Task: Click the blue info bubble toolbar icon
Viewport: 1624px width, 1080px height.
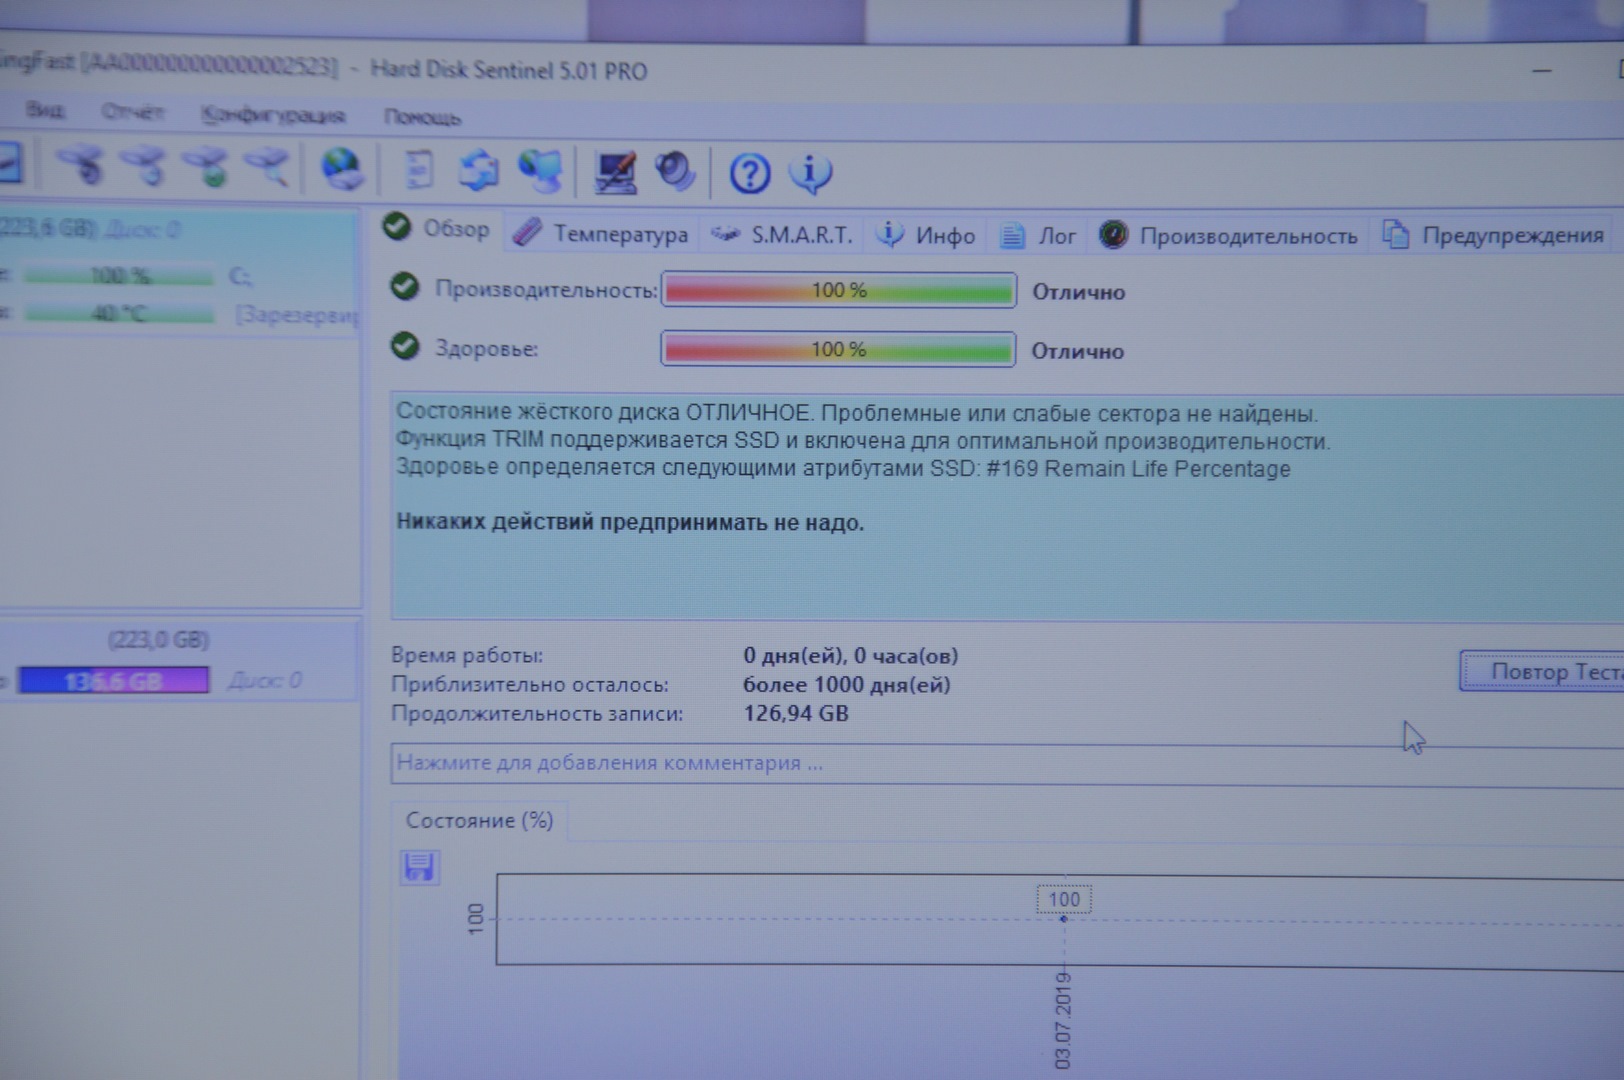Action: pos(810,173)
